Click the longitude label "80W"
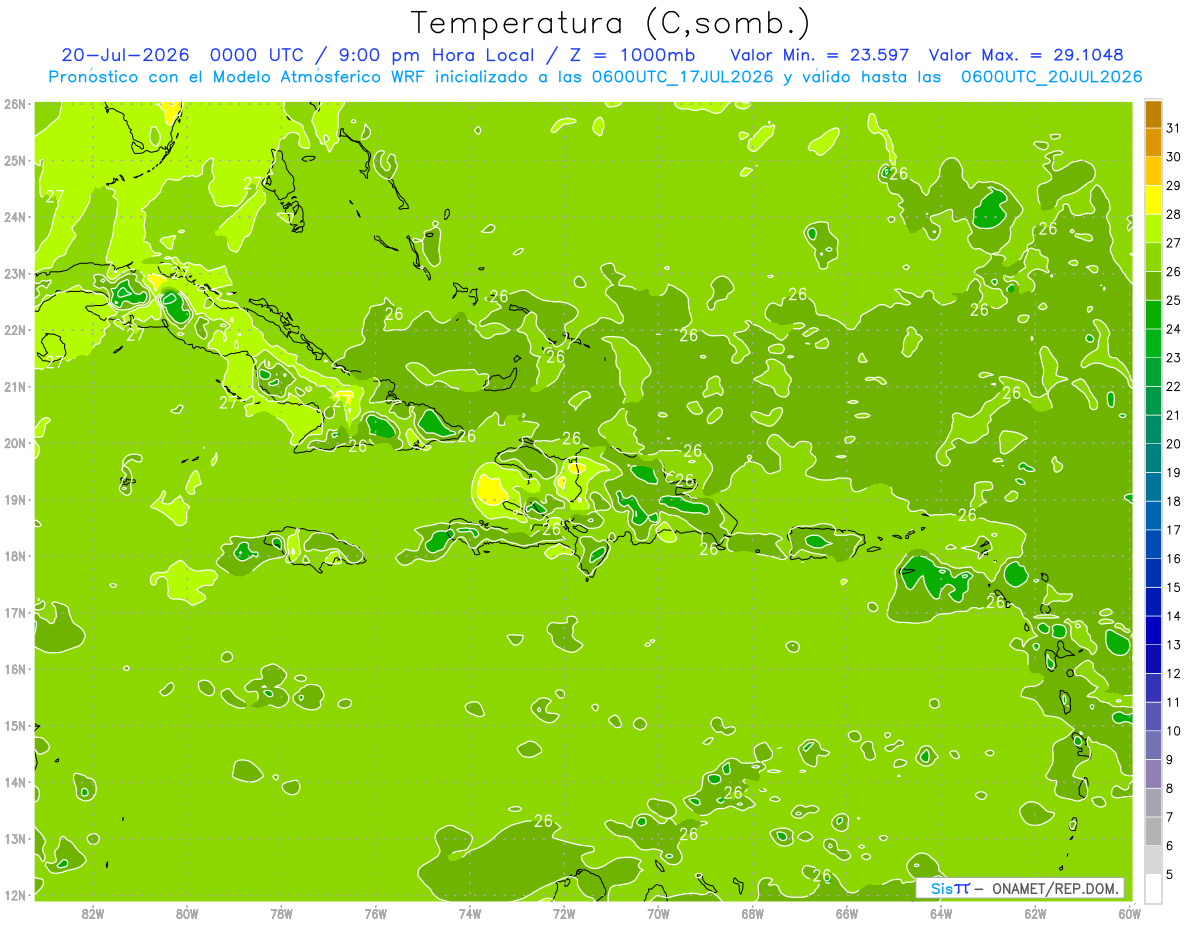1200x927 pixels. pos(187,914)
